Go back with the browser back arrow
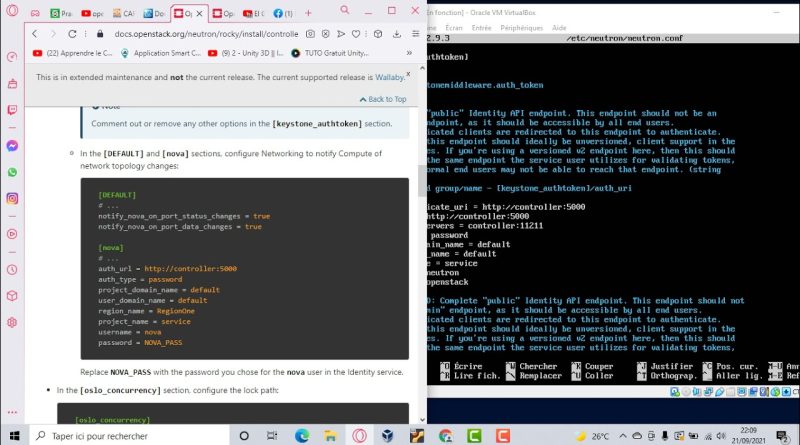This screenshot has width=800, height=445. pyautogui.click(x=35, y=34)
